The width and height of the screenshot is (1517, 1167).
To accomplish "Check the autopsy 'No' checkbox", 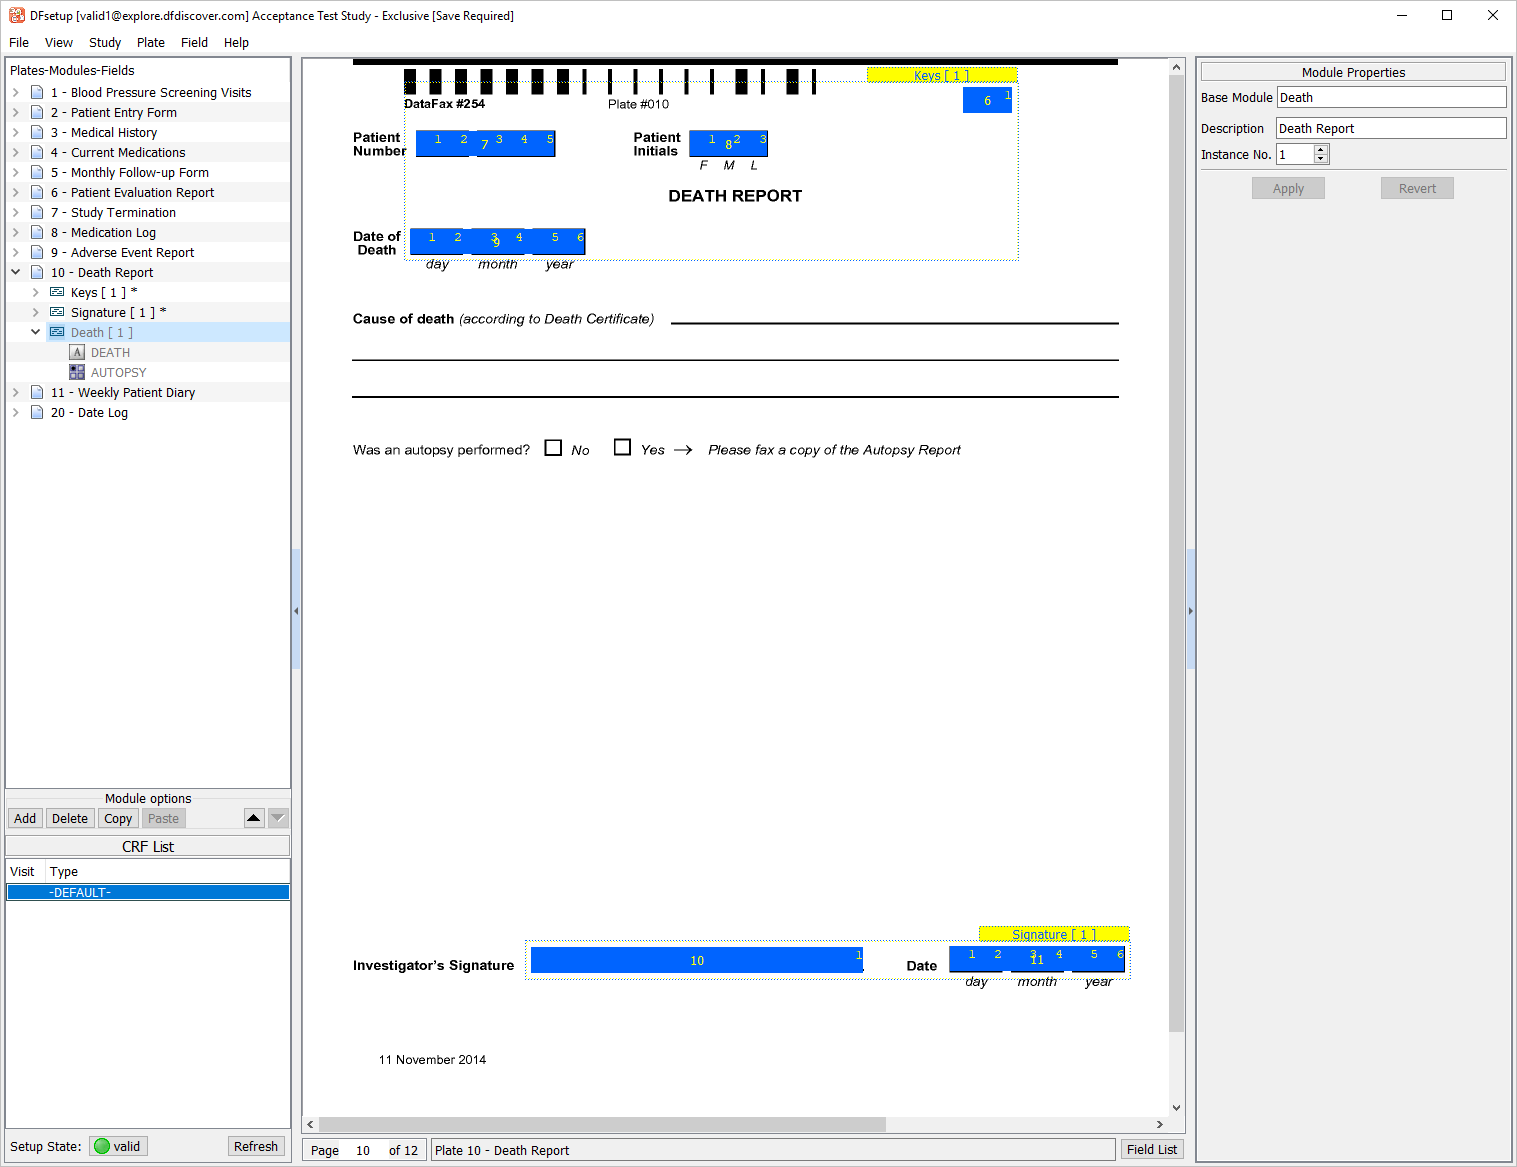I will tap(553, 448).
